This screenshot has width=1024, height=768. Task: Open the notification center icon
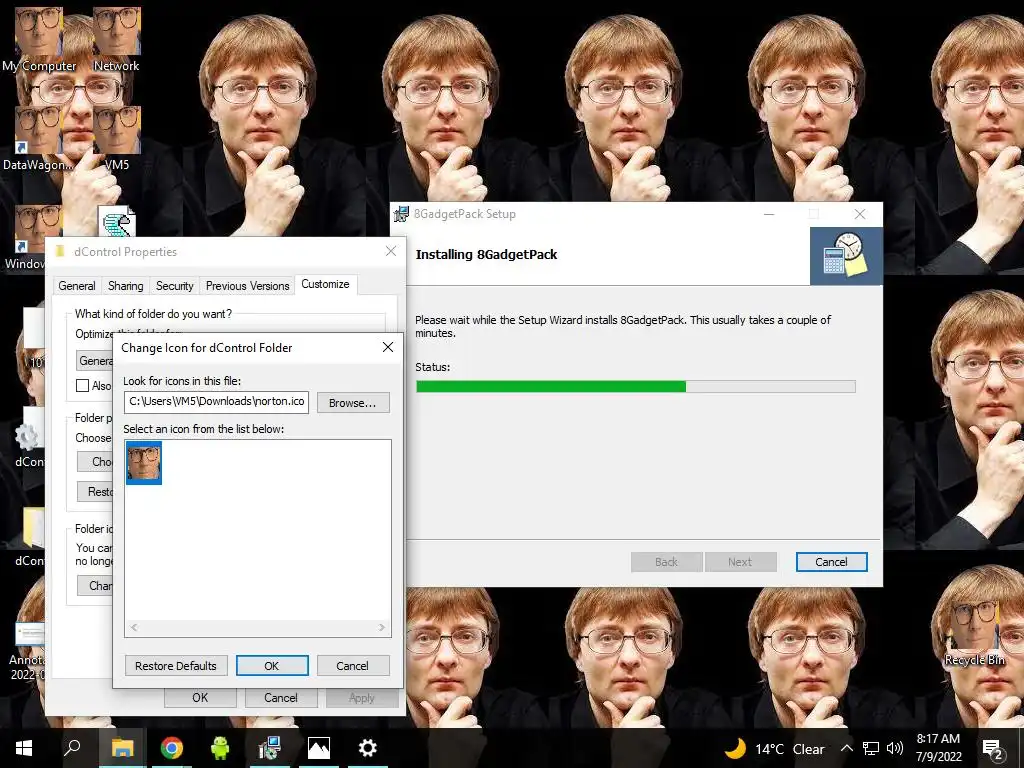pos(993,749)
